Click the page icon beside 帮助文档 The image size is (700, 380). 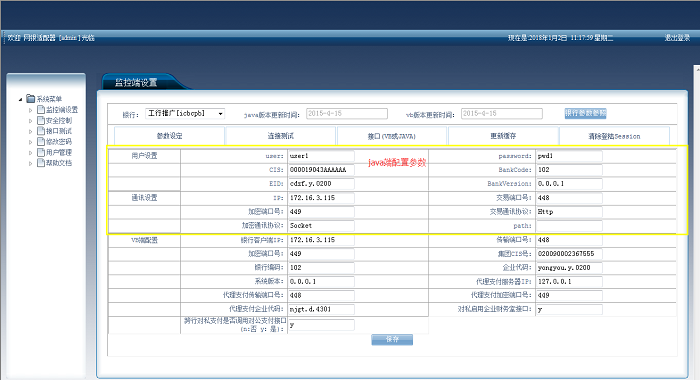(41, 163)
